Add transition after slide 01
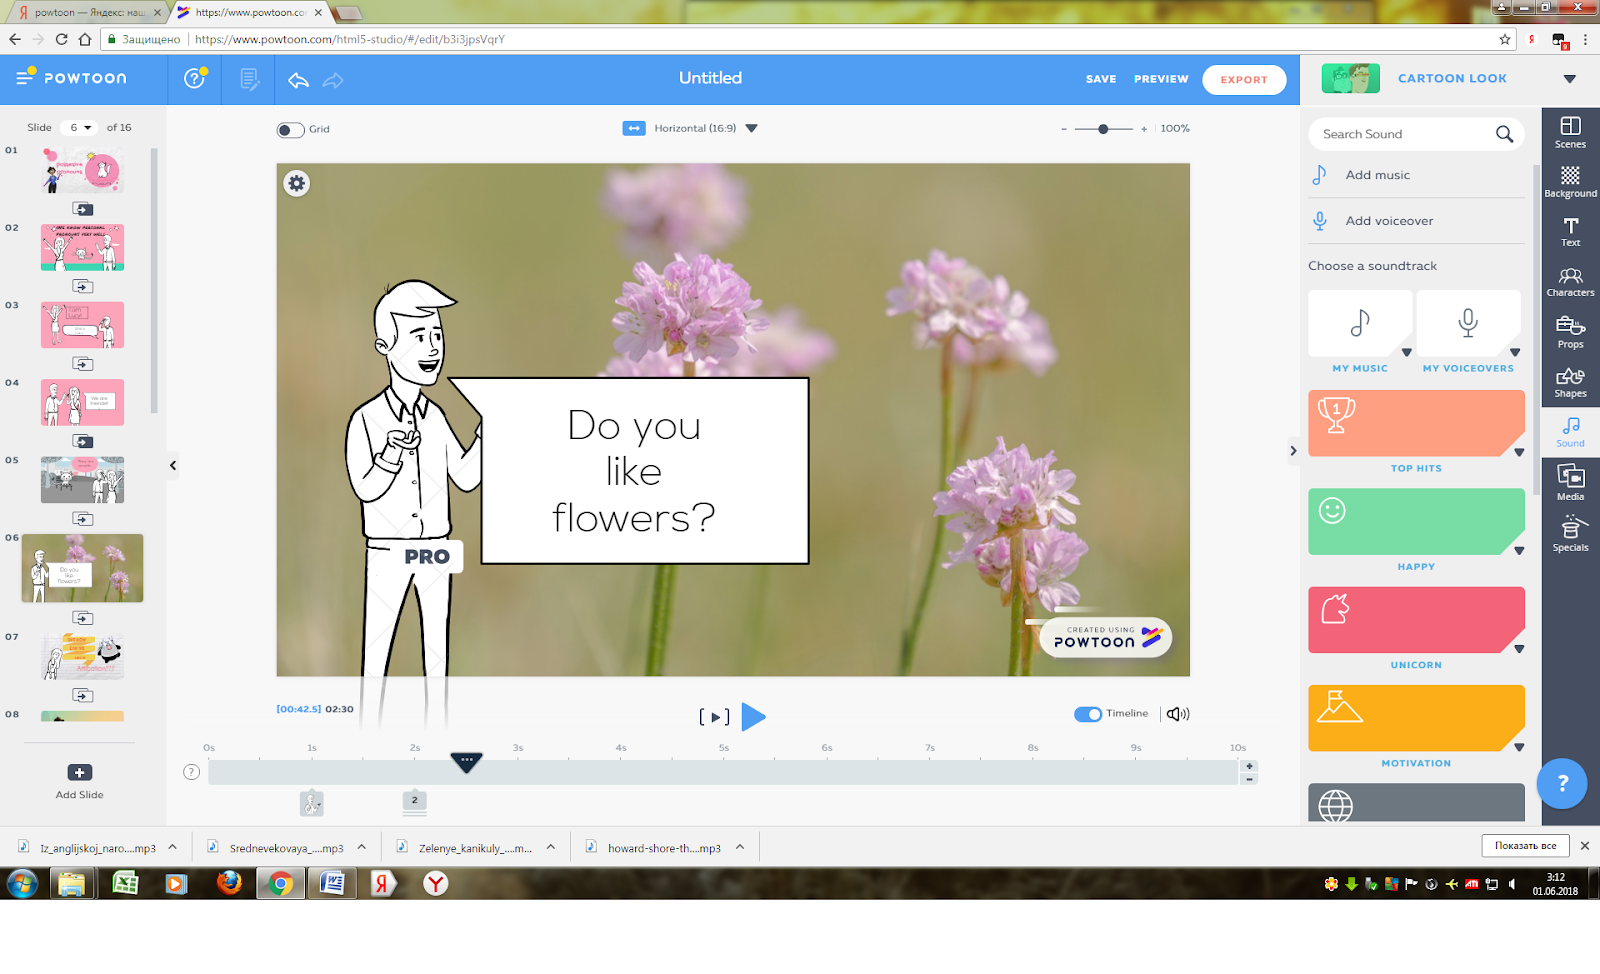This screenshot has height=974, width=1600. pyautogui.click(x=83, y=209)
